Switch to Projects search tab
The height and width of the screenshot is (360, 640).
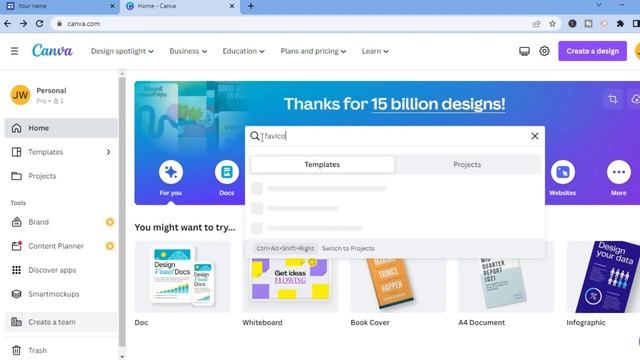click(x=467, y=164)
